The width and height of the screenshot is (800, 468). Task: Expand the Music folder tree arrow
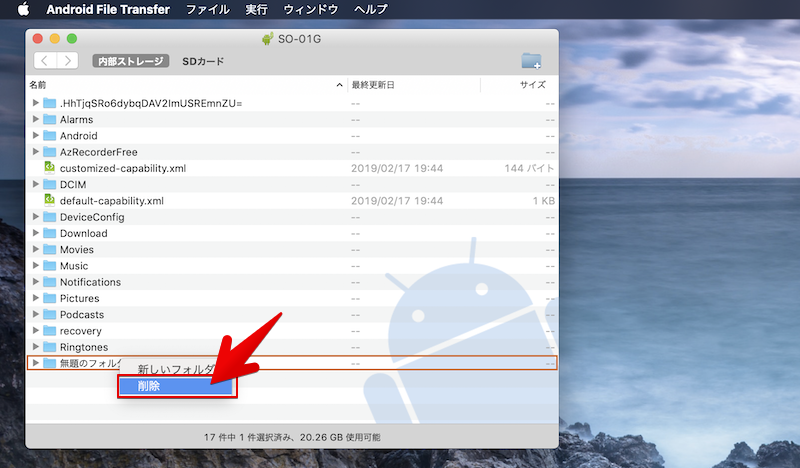pos(36,266)
